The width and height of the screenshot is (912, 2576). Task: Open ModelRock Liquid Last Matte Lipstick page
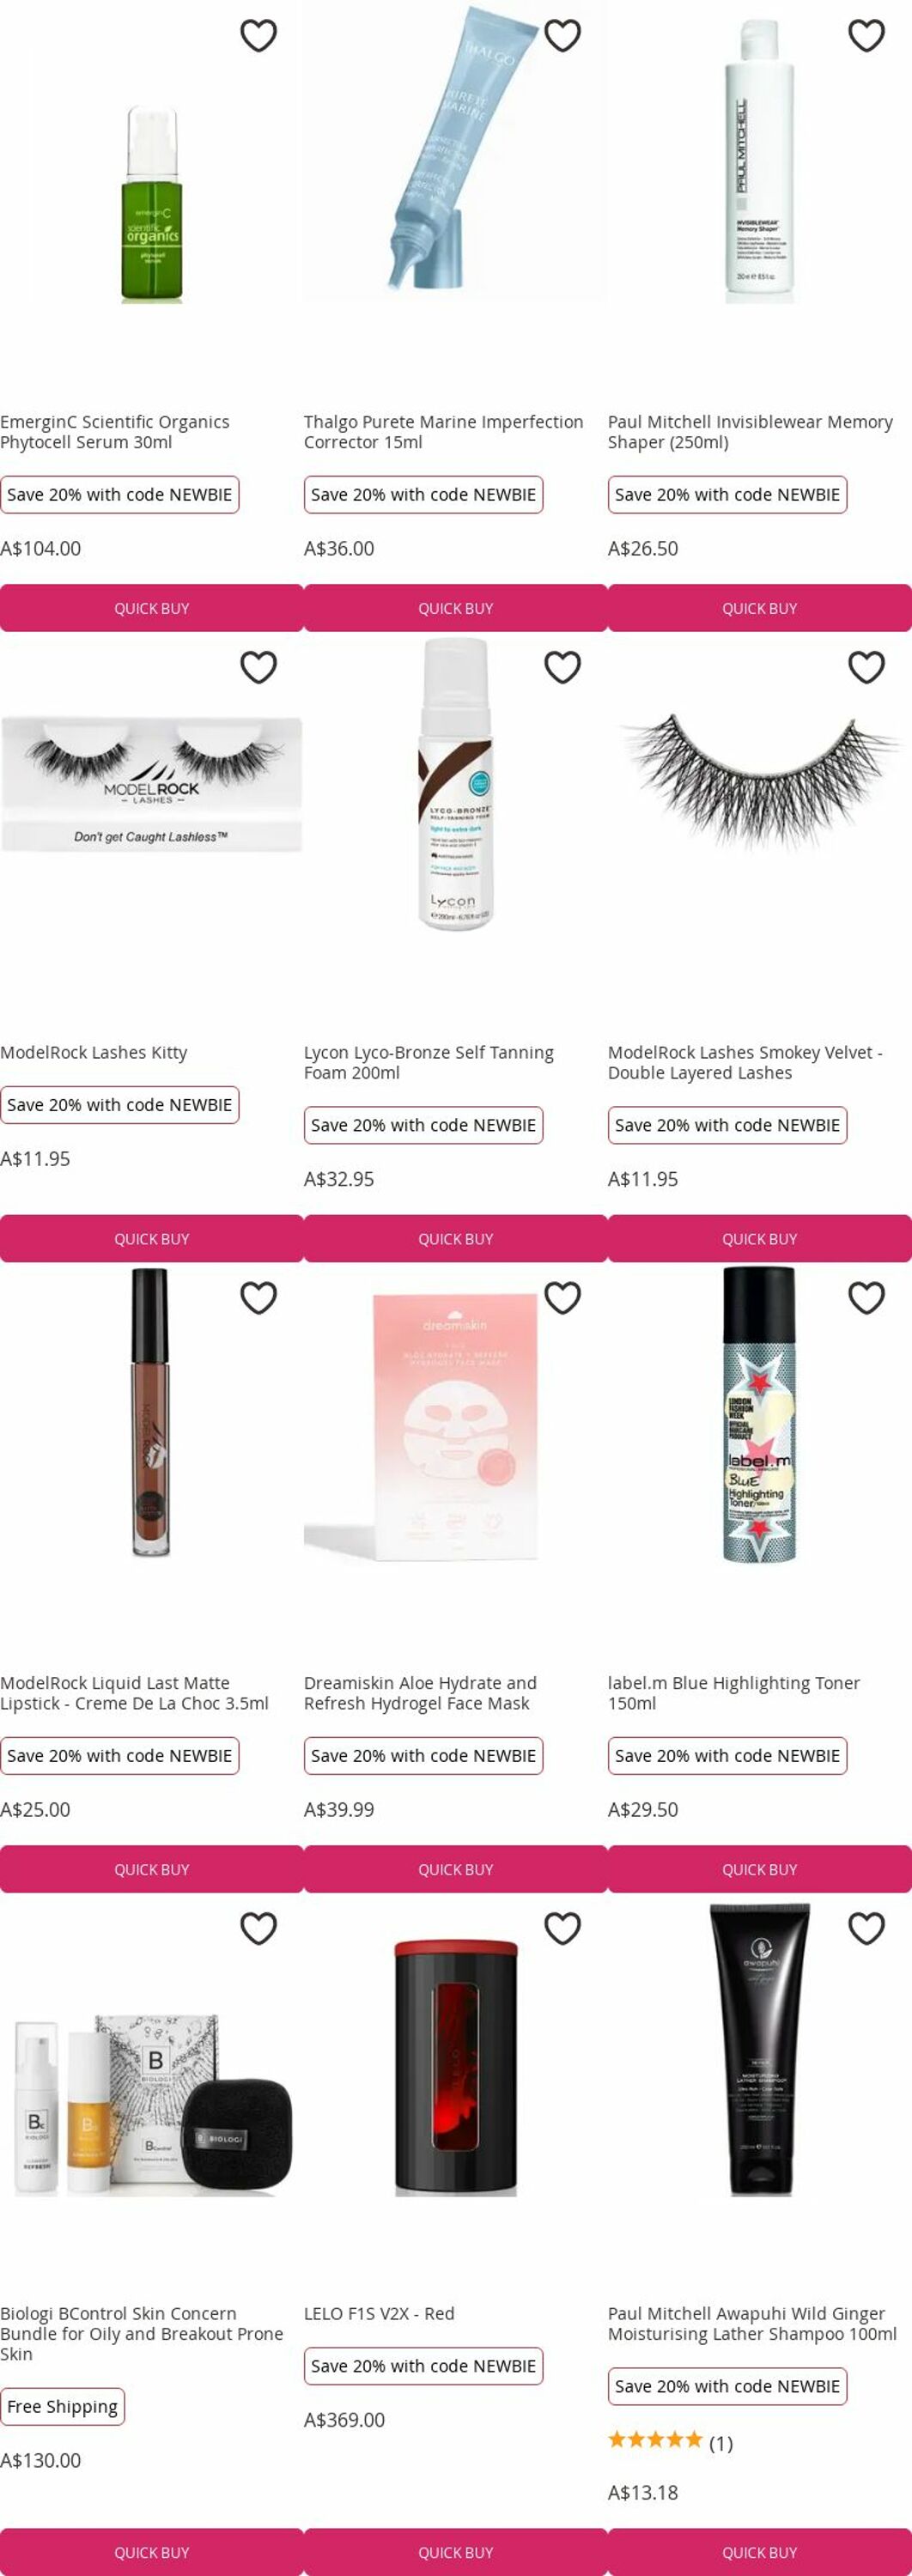coord(134,1693)
